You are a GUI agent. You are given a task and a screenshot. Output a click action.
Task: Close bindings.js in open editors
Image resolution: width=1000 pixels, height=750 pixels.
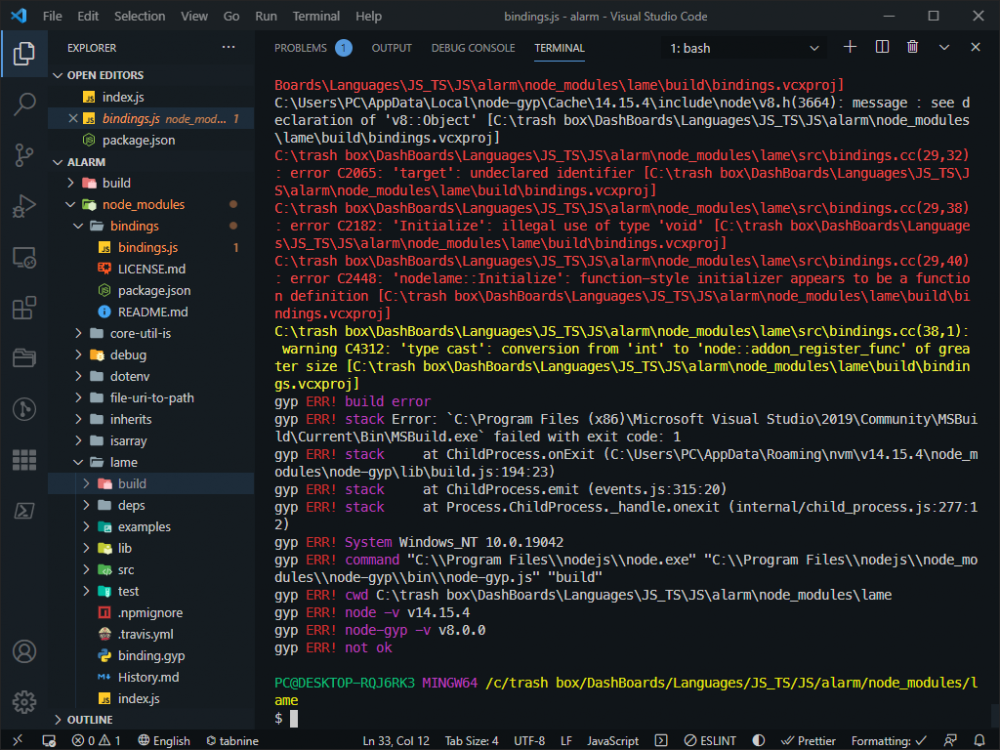click(x=73, y=119)
